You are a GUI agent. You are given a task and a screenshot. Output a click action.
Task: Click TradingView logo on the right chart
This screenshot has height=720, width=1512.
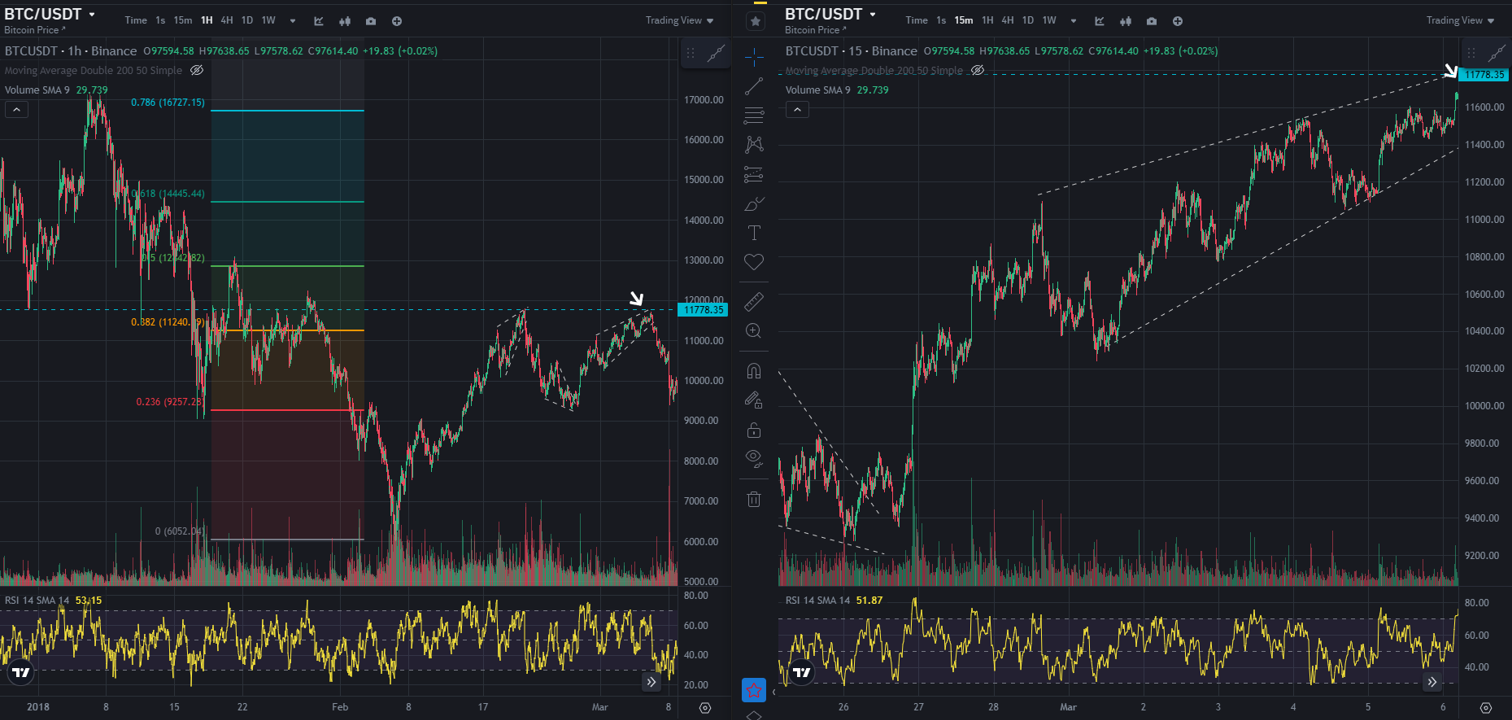tap(800, 673)
